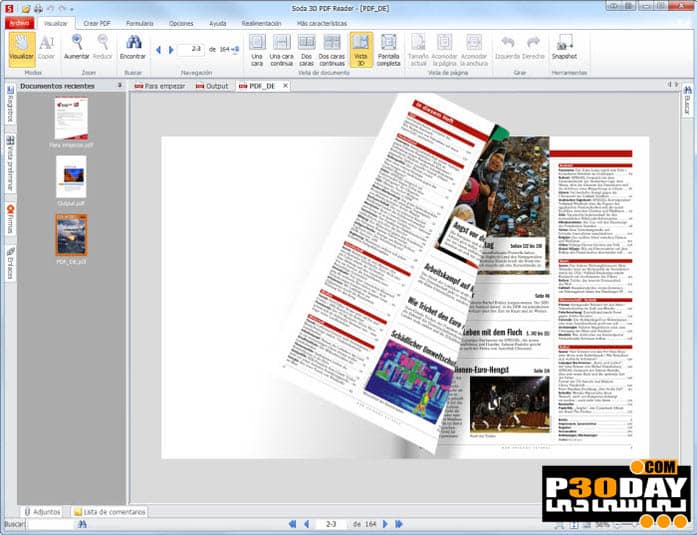Screen dimensions: 697x535
Task: Switch to Una cara continua view
Action: point(281,50)
